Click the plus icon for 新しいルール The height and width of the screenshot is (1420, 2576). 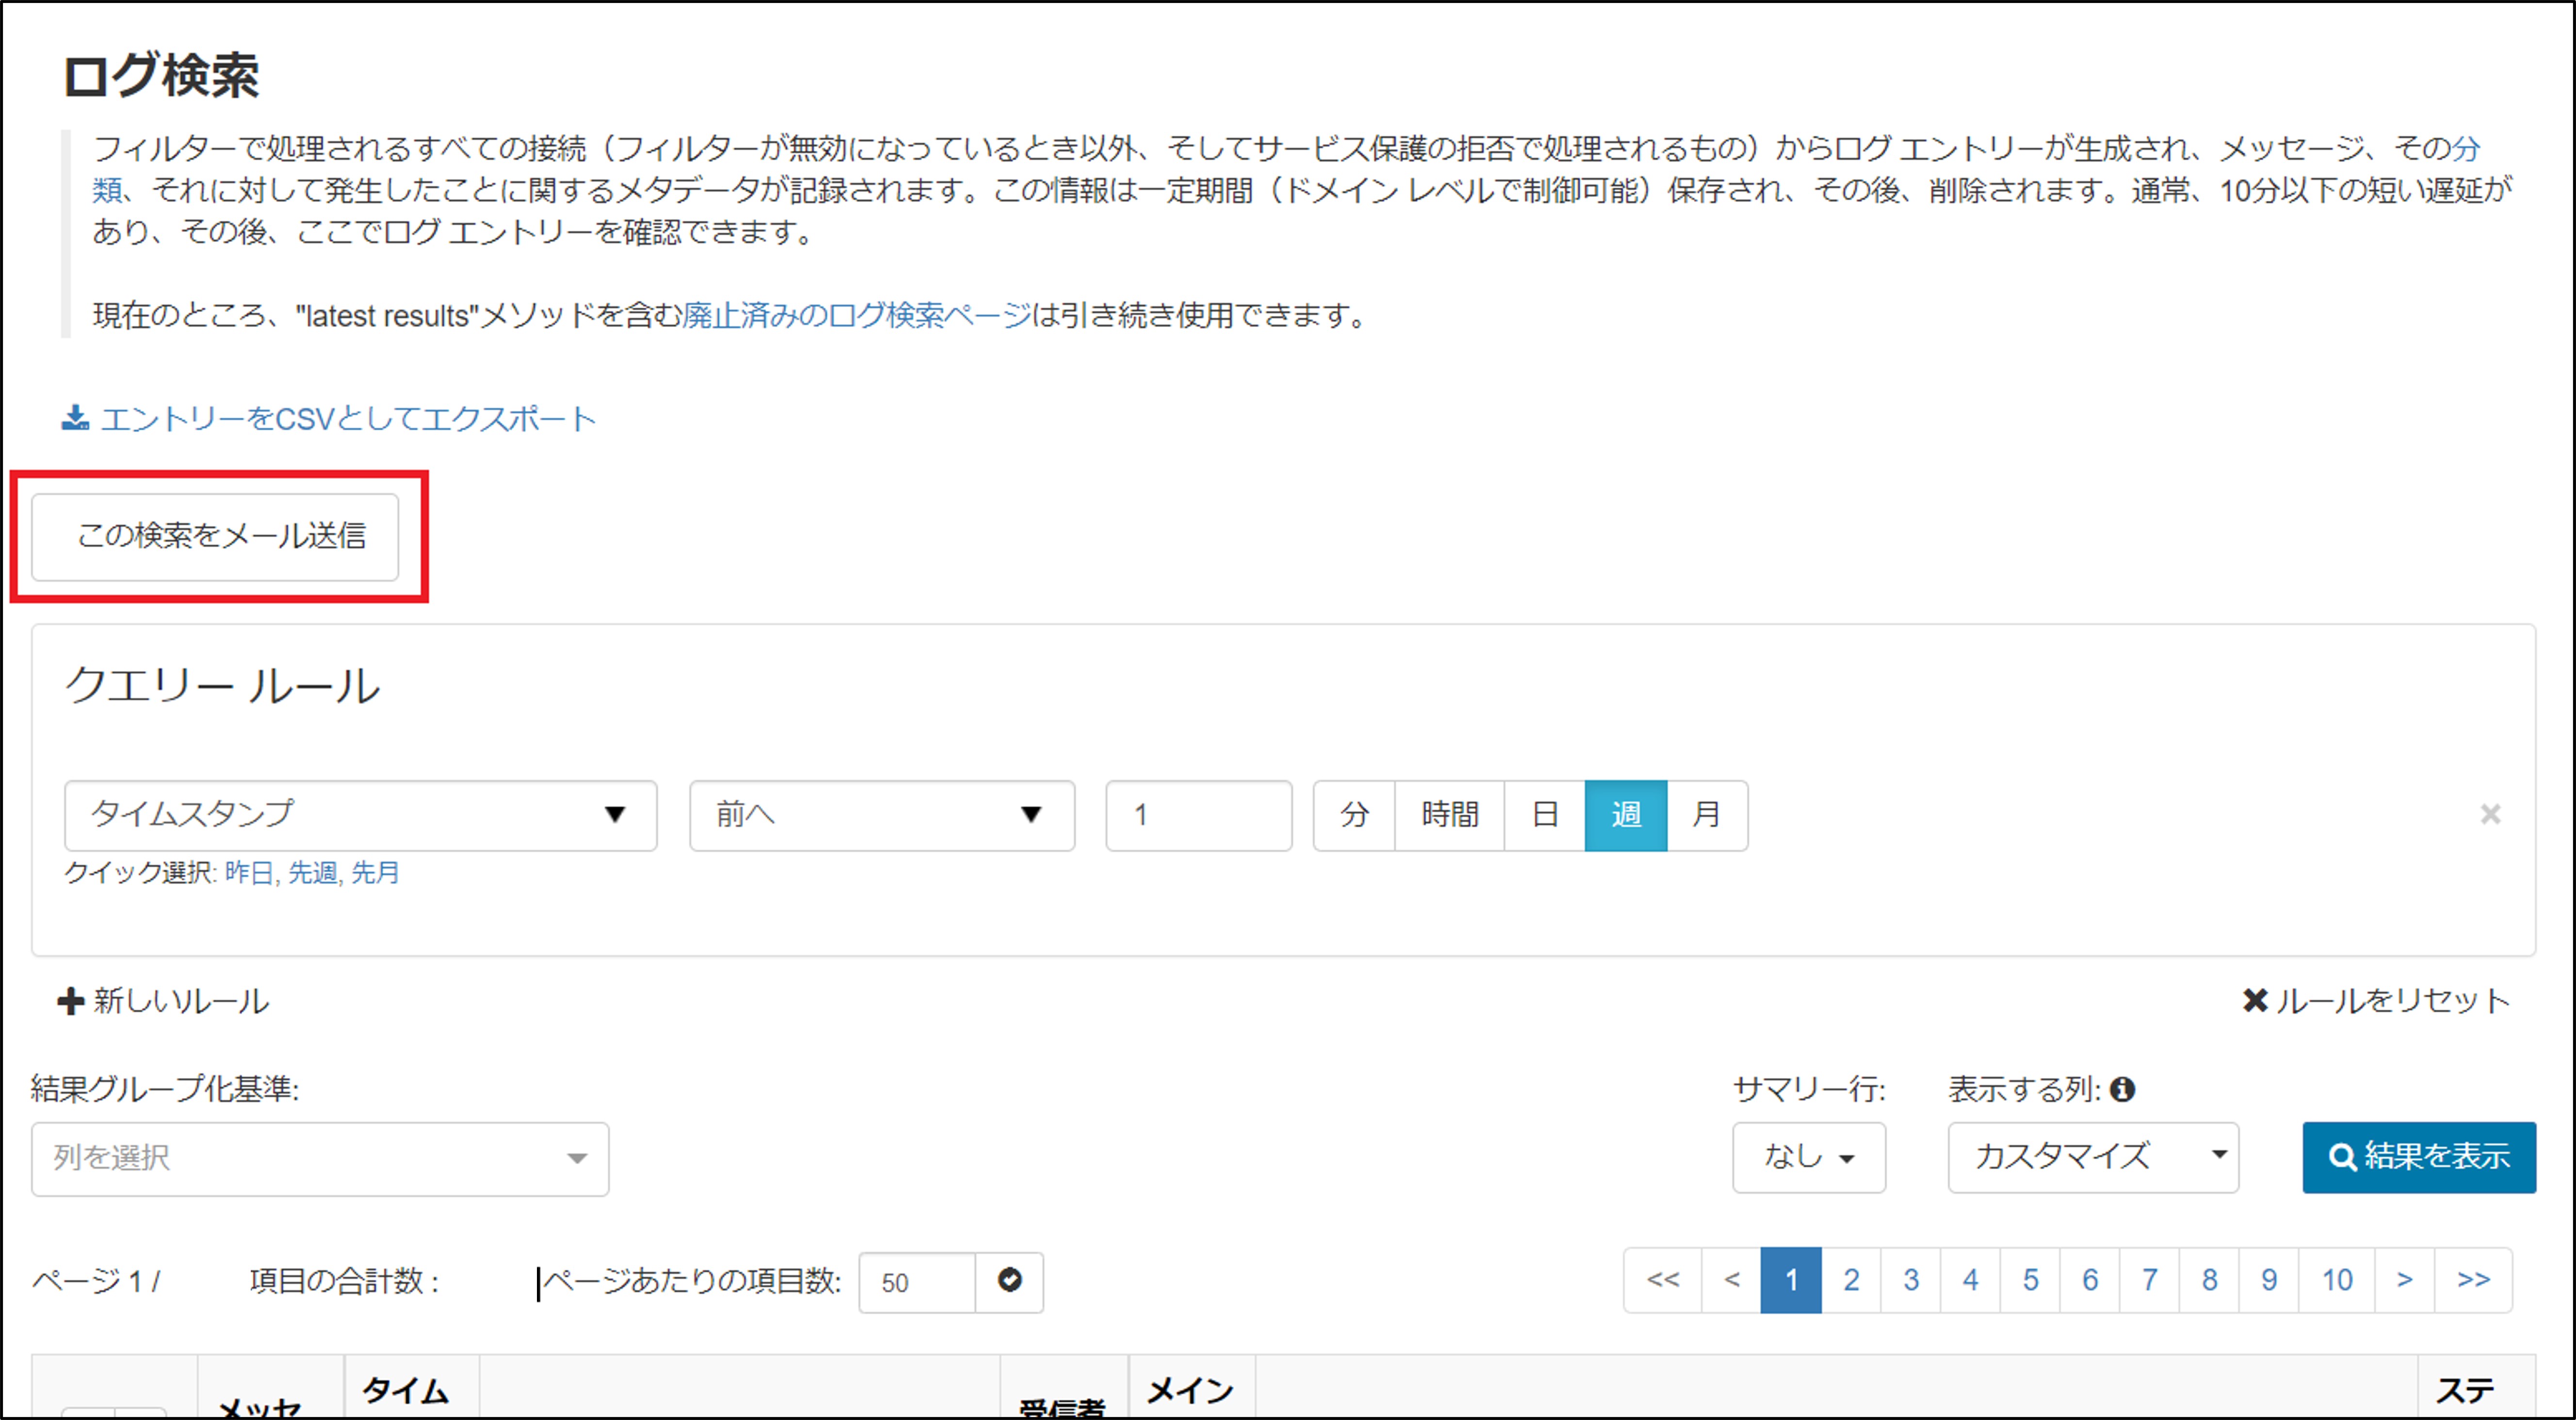pos(70,1001)
